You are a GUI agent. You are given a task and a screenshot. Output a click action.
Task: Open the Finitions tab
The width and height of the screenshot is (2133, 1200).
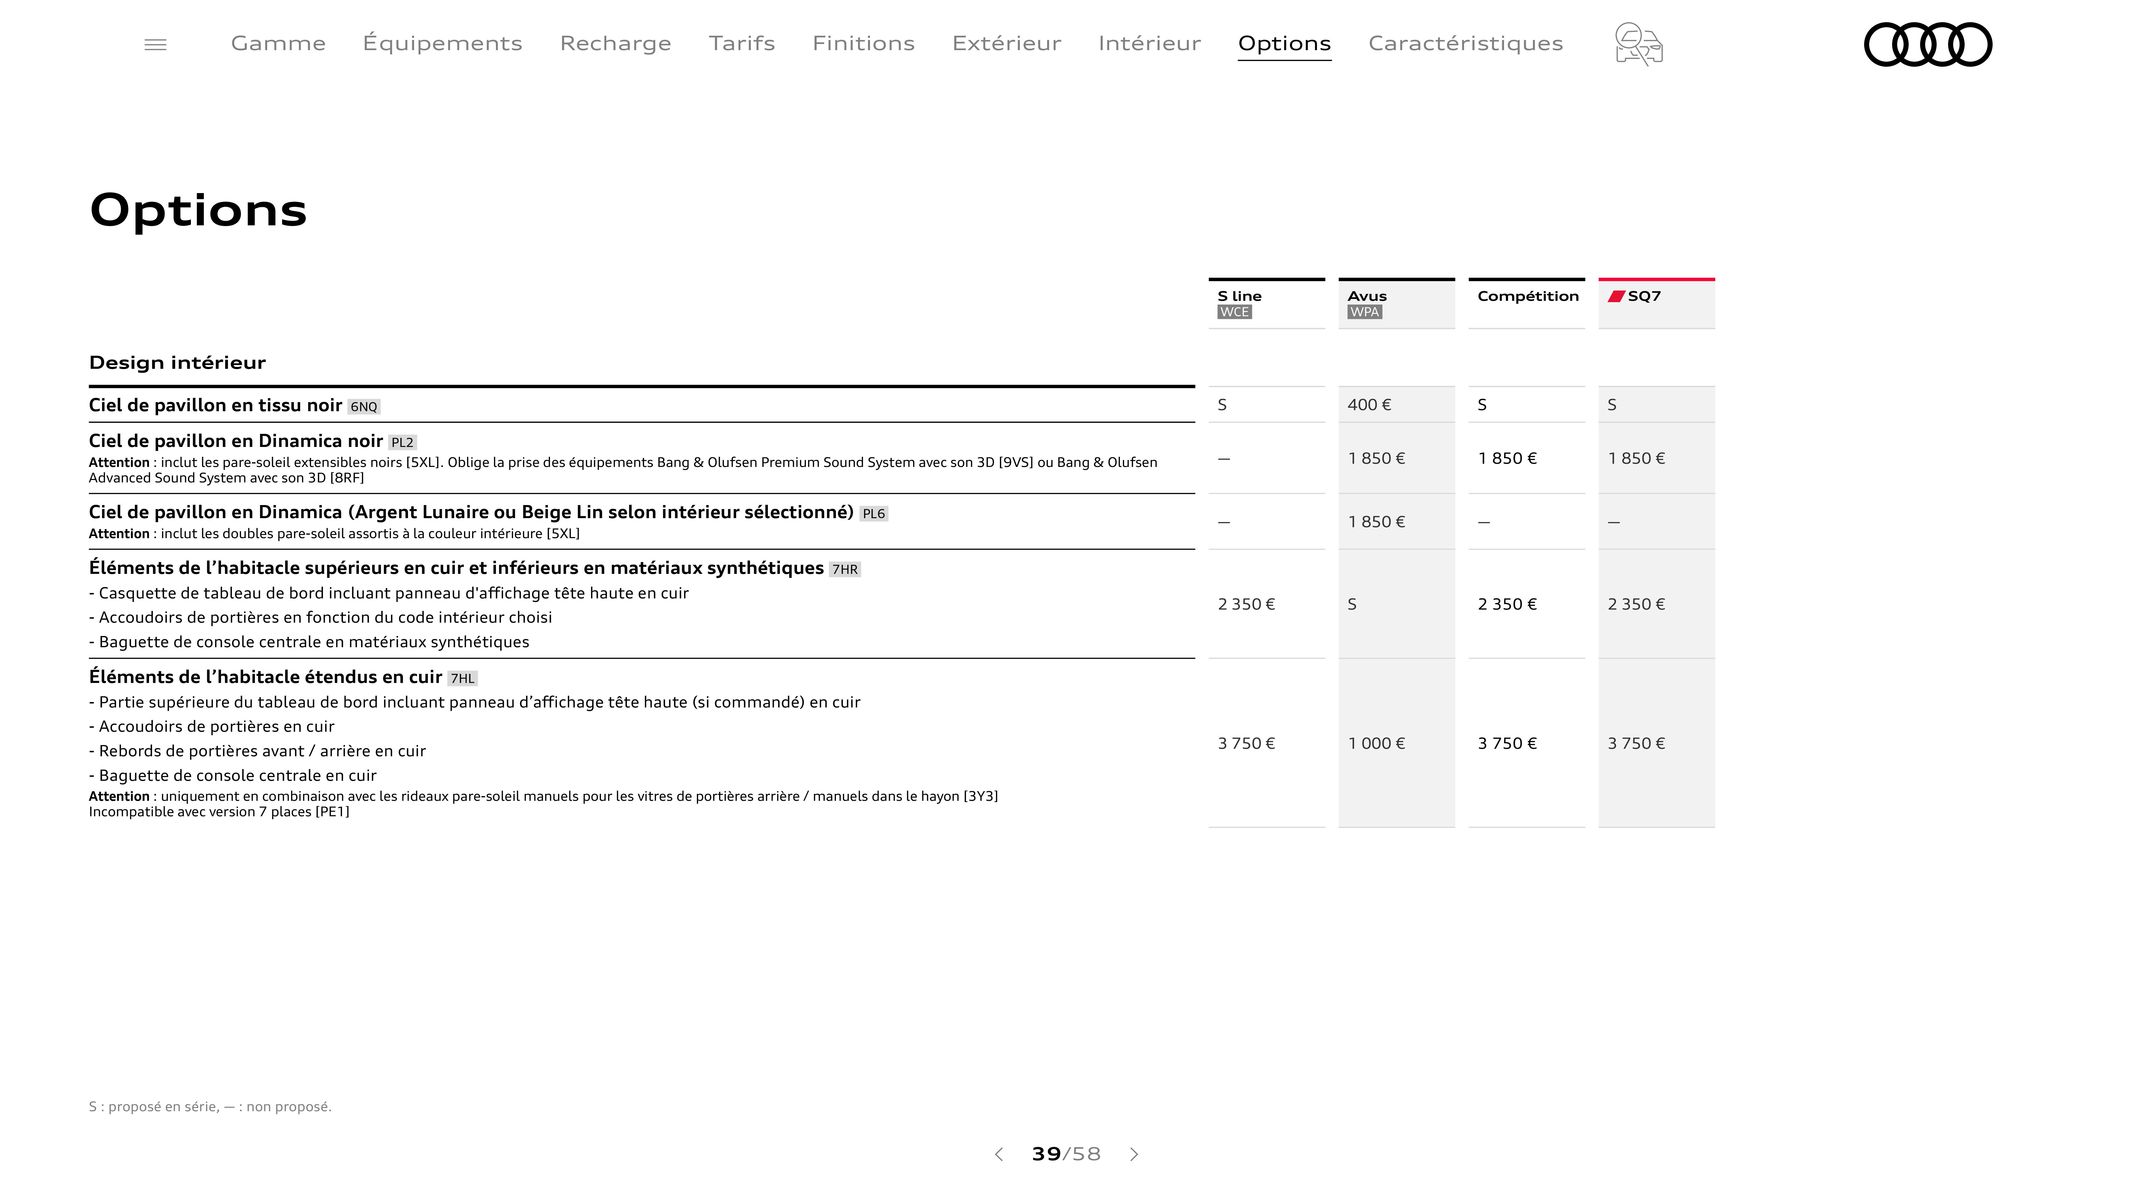pyautogui.click(x=863, y=43)
